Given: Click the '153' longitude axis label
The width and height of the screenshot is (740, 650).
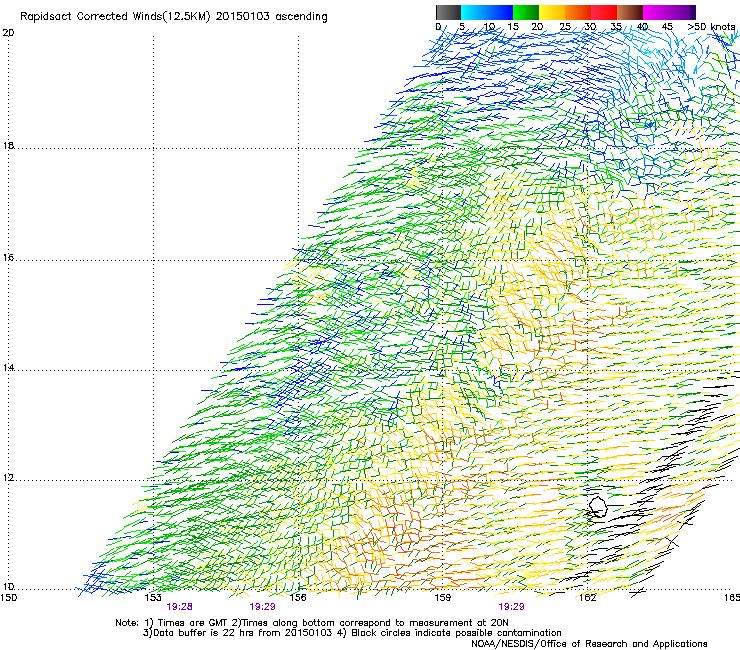Looking at the screenshot, I should click(153, 598).
